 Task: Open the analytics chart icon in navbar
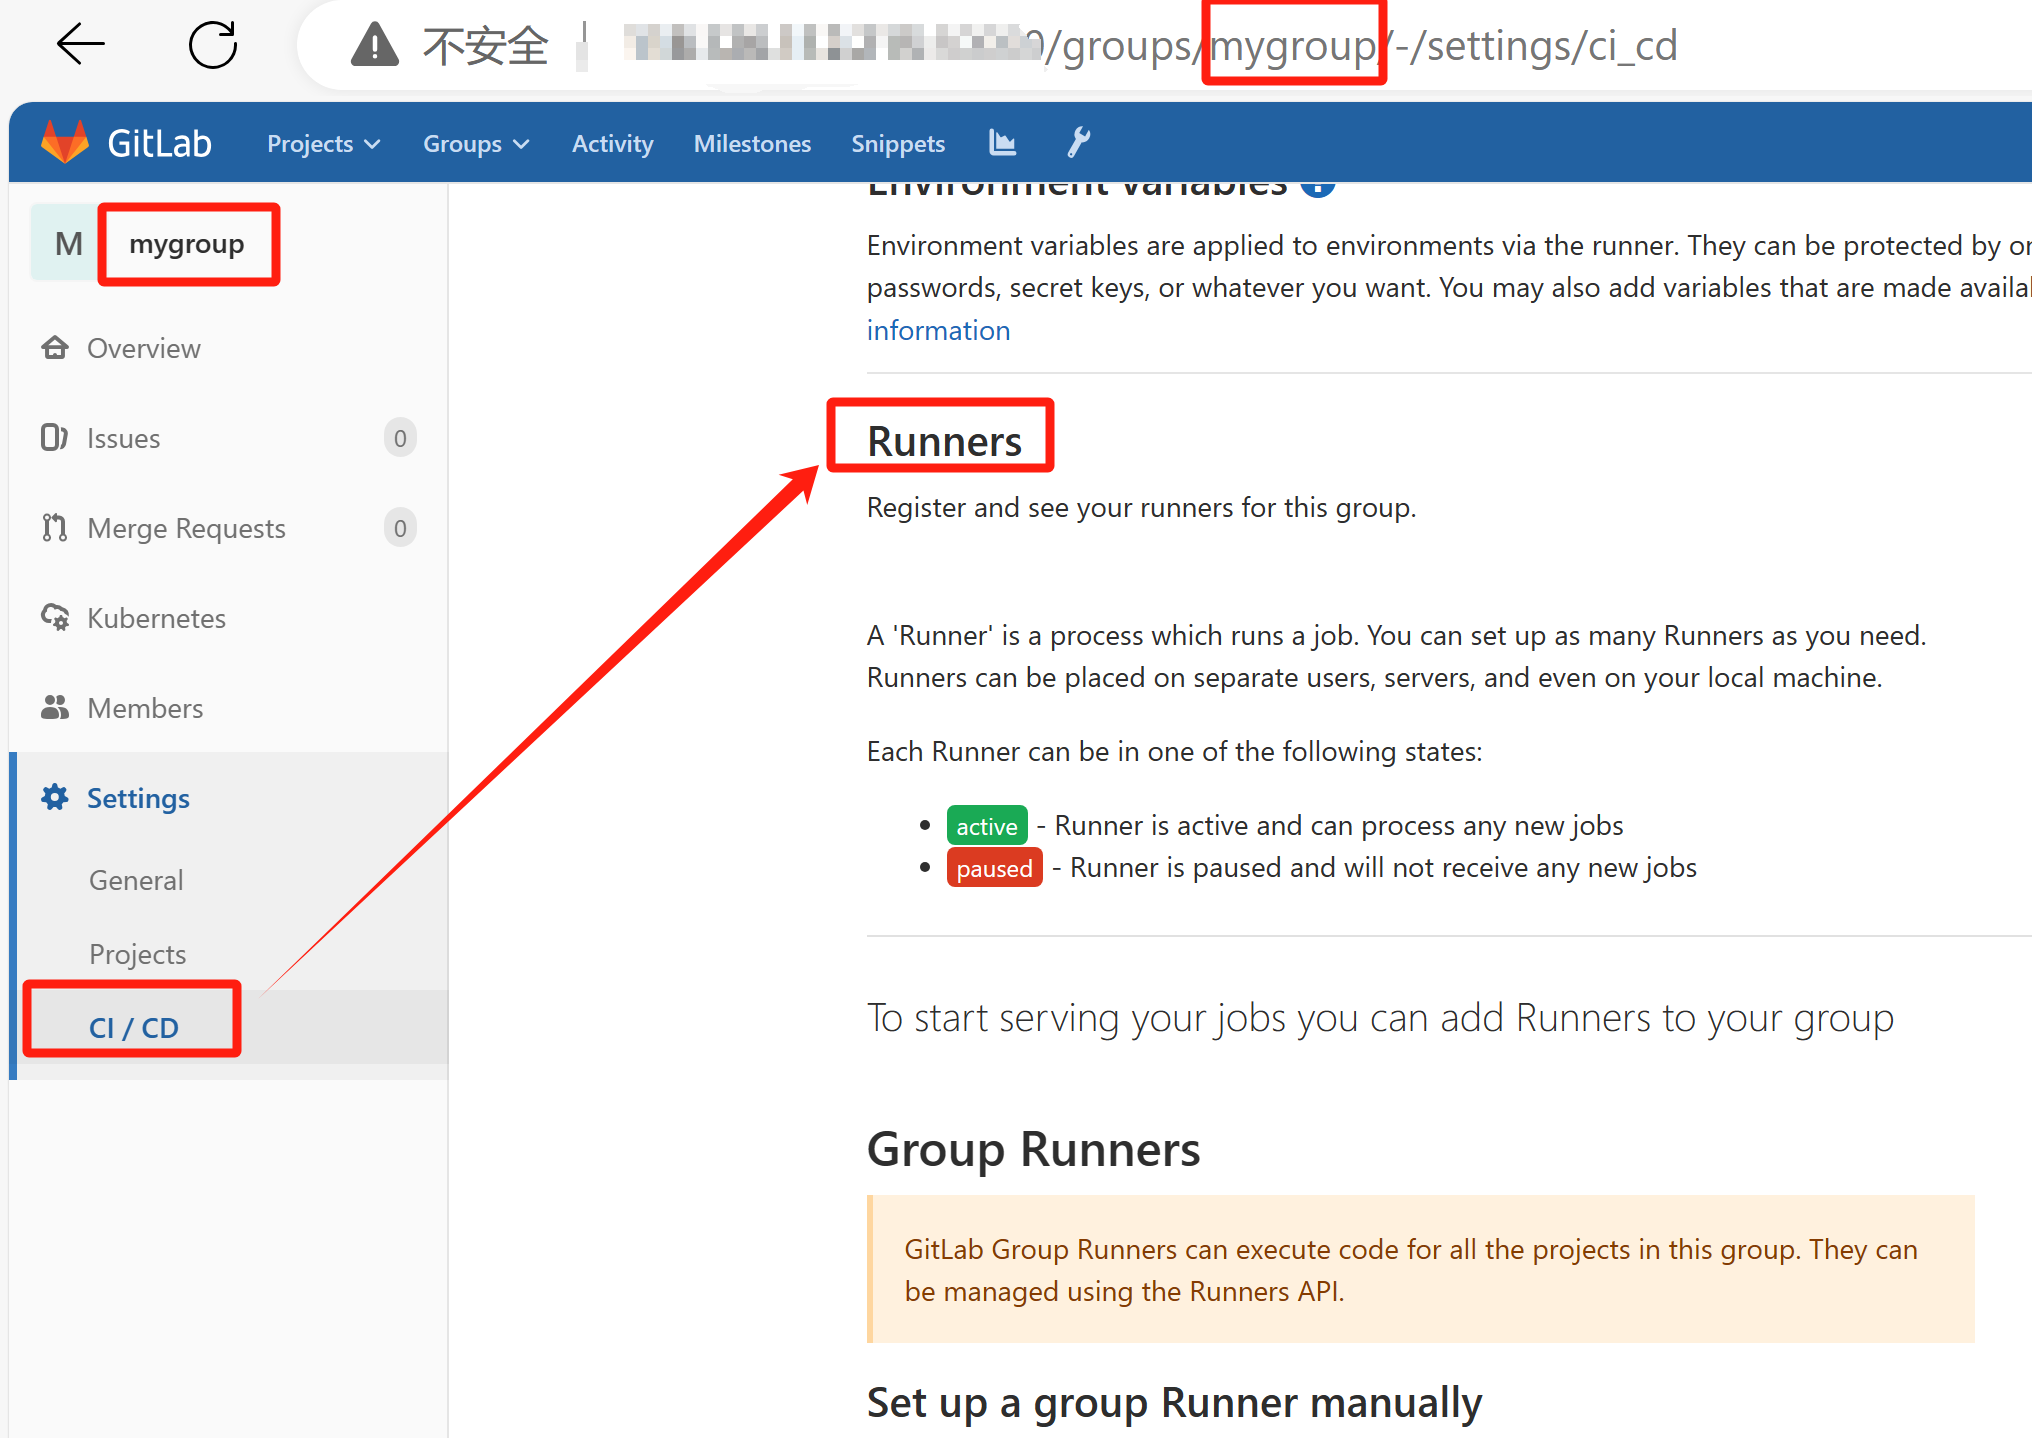[1002, 143]
